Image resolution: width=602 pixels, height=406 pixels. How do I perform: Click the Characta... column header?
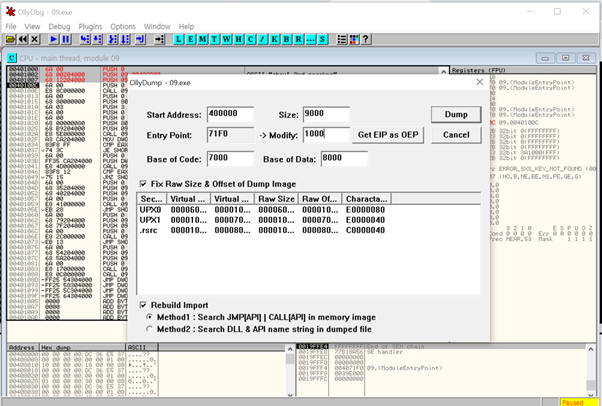[x=367, y=199]
